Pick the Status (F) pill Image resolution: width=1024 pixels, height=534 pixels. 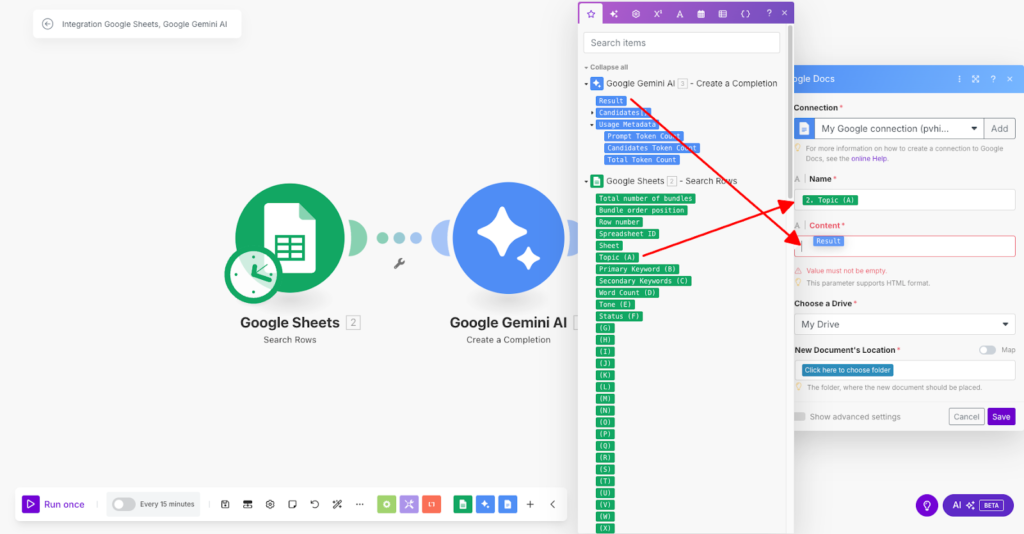pyautogui.click(x=619, y=316)
